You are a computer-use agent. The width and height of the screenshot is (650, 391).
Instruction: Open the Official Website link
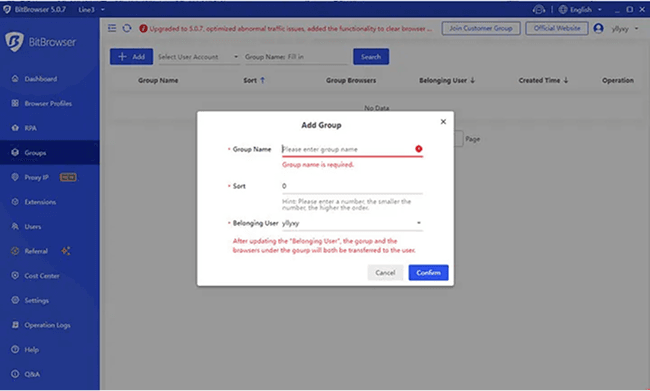557,28
